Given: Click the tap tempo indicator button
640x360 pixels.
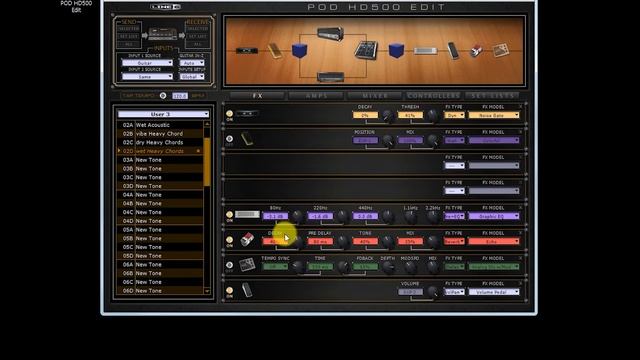Looking at the screenshot, I should pyautogui.click(x=163, y=96).
